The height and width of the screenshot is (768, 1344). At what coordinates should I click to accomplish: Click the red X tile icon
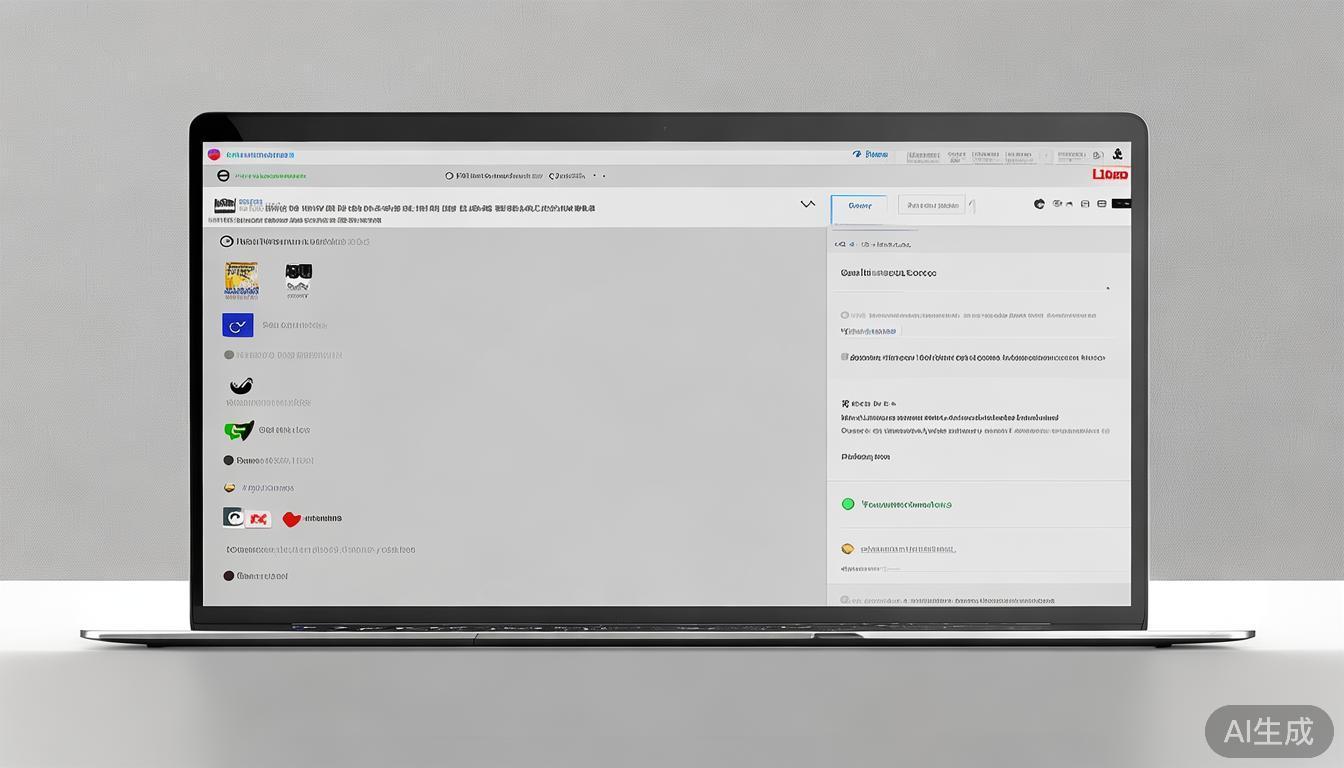[x=259, y=519]
